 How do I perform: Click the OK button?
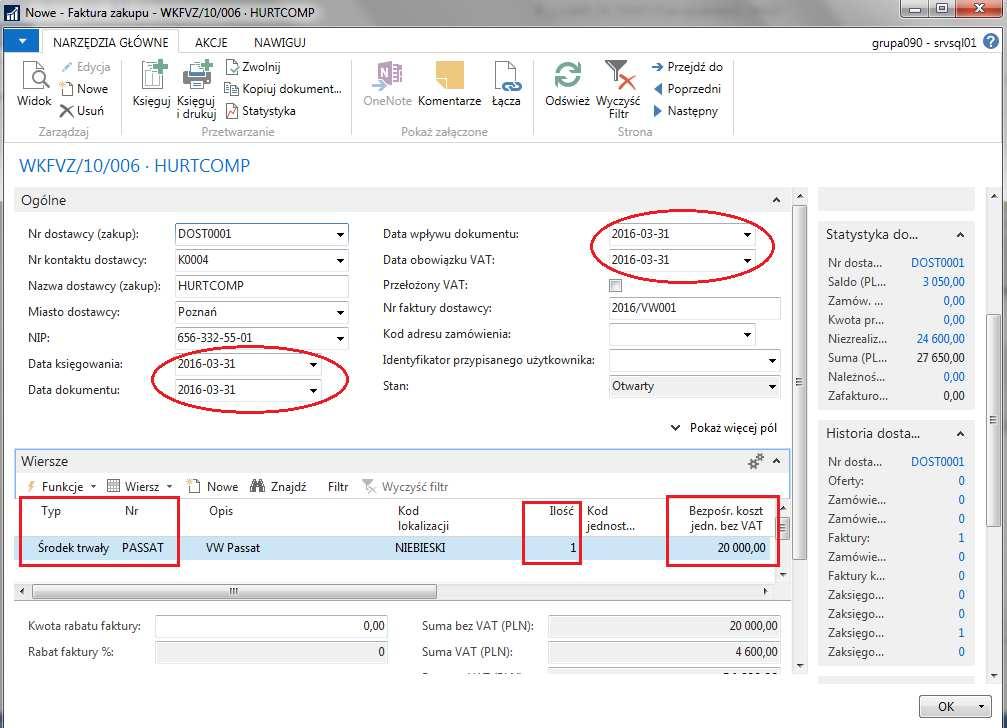coord(946,707)
